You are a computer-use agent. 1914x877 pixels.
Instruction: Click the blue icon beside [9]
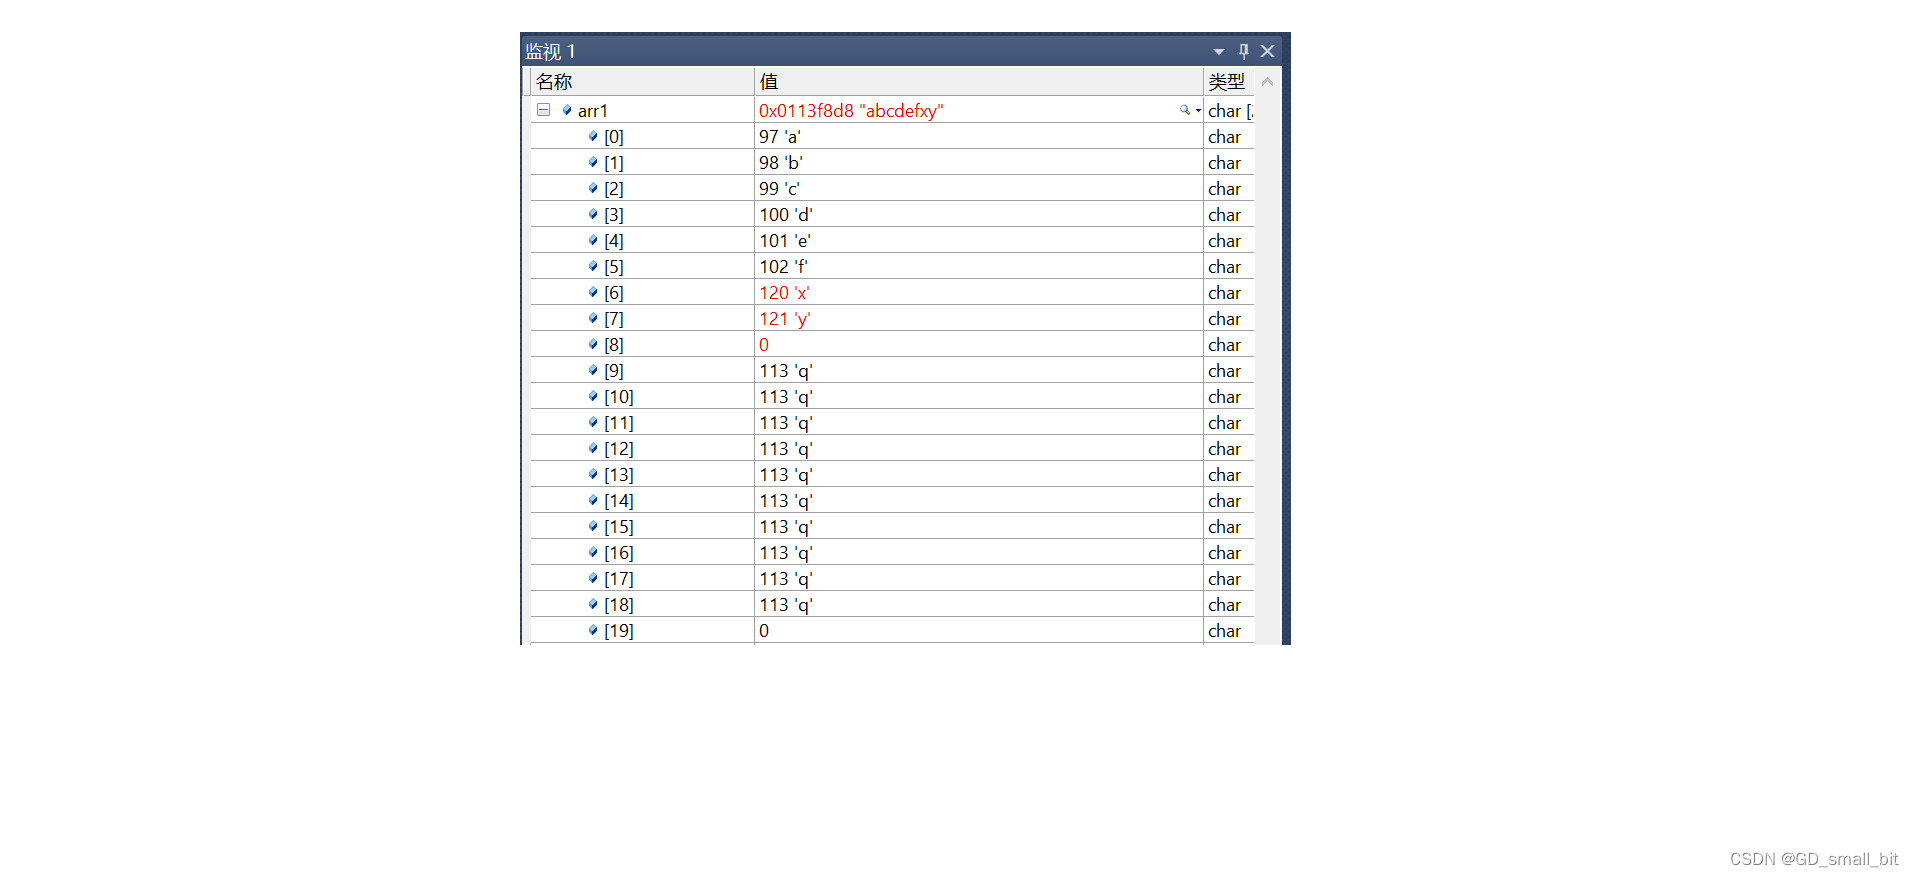tap(593, 370)
